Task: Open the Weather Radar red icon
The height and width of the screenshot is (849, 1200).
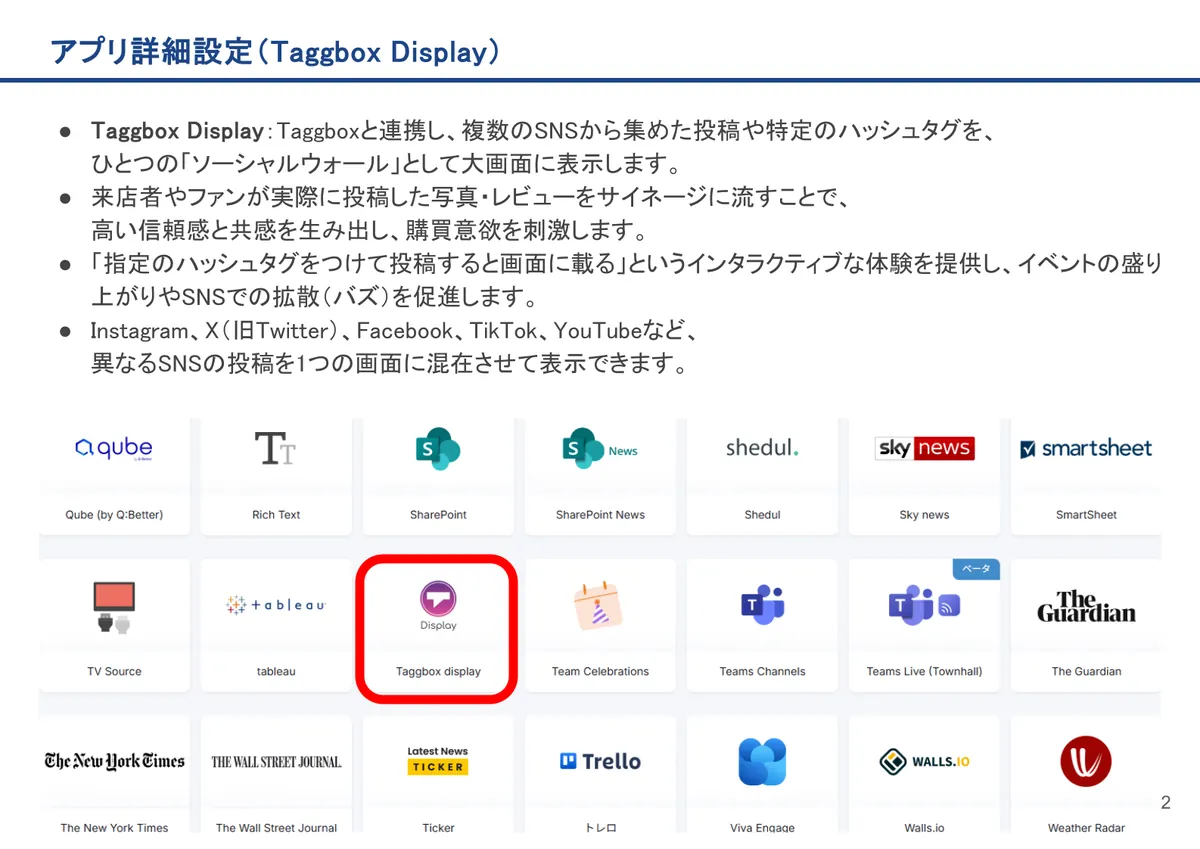Action: click(1086, 761)
